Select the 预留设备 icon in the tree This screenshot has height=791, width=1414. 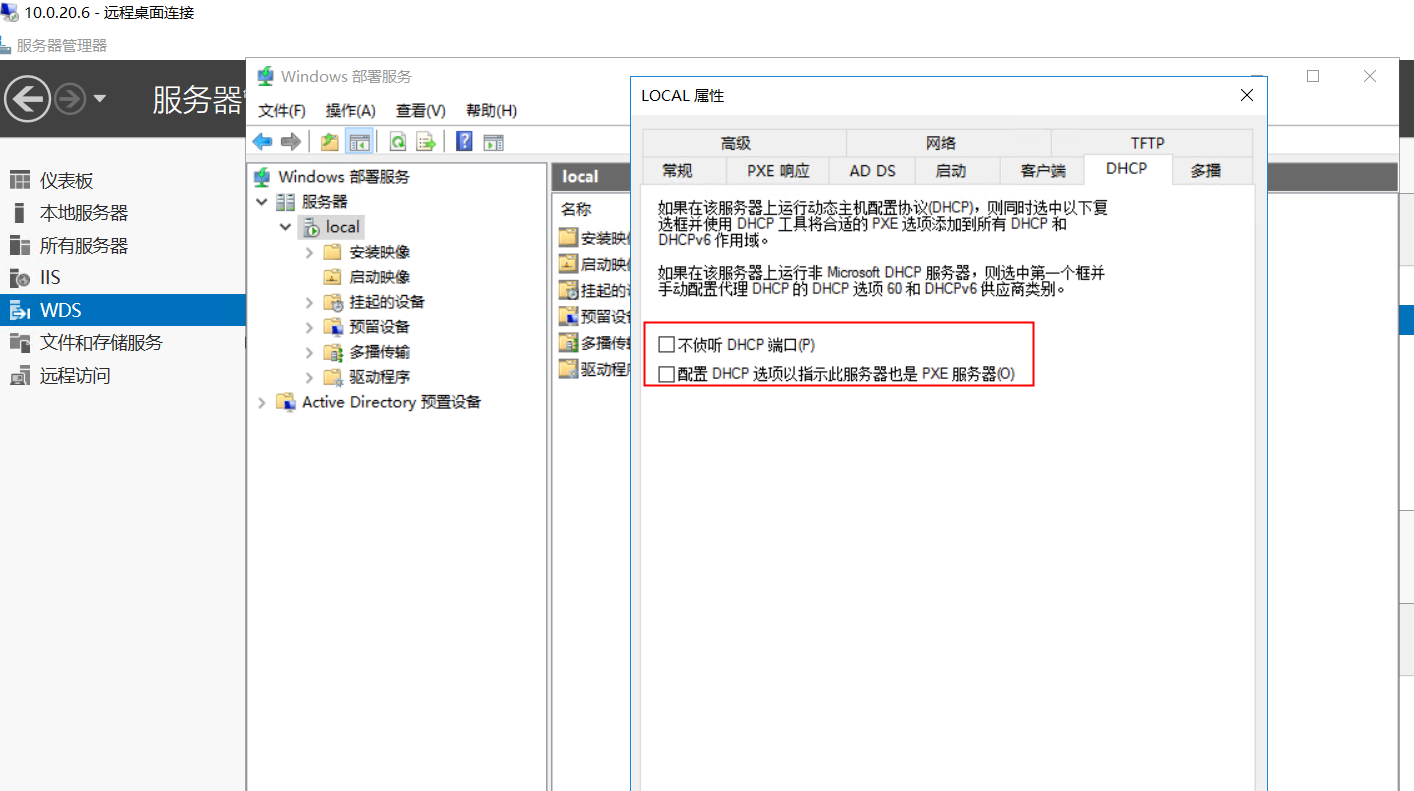click(333, 327)
